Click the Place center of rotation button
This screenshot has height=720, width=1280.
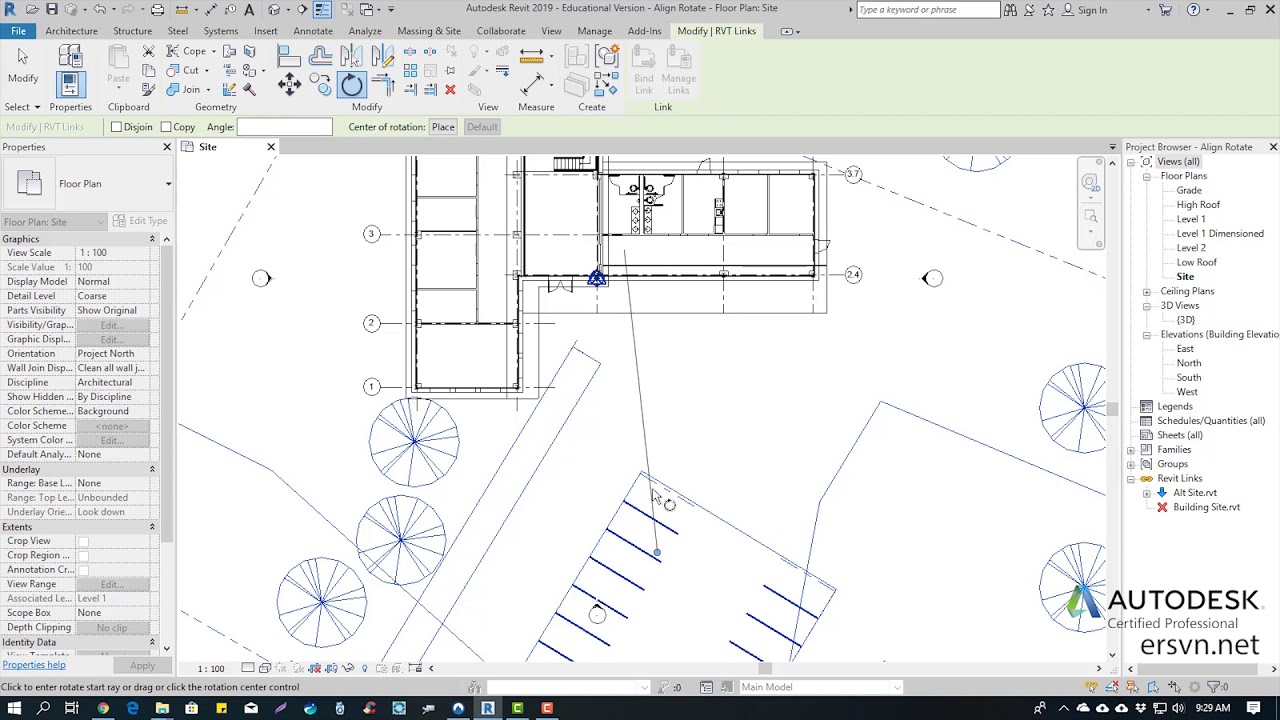pyautogui.click(x=443, y=127)
